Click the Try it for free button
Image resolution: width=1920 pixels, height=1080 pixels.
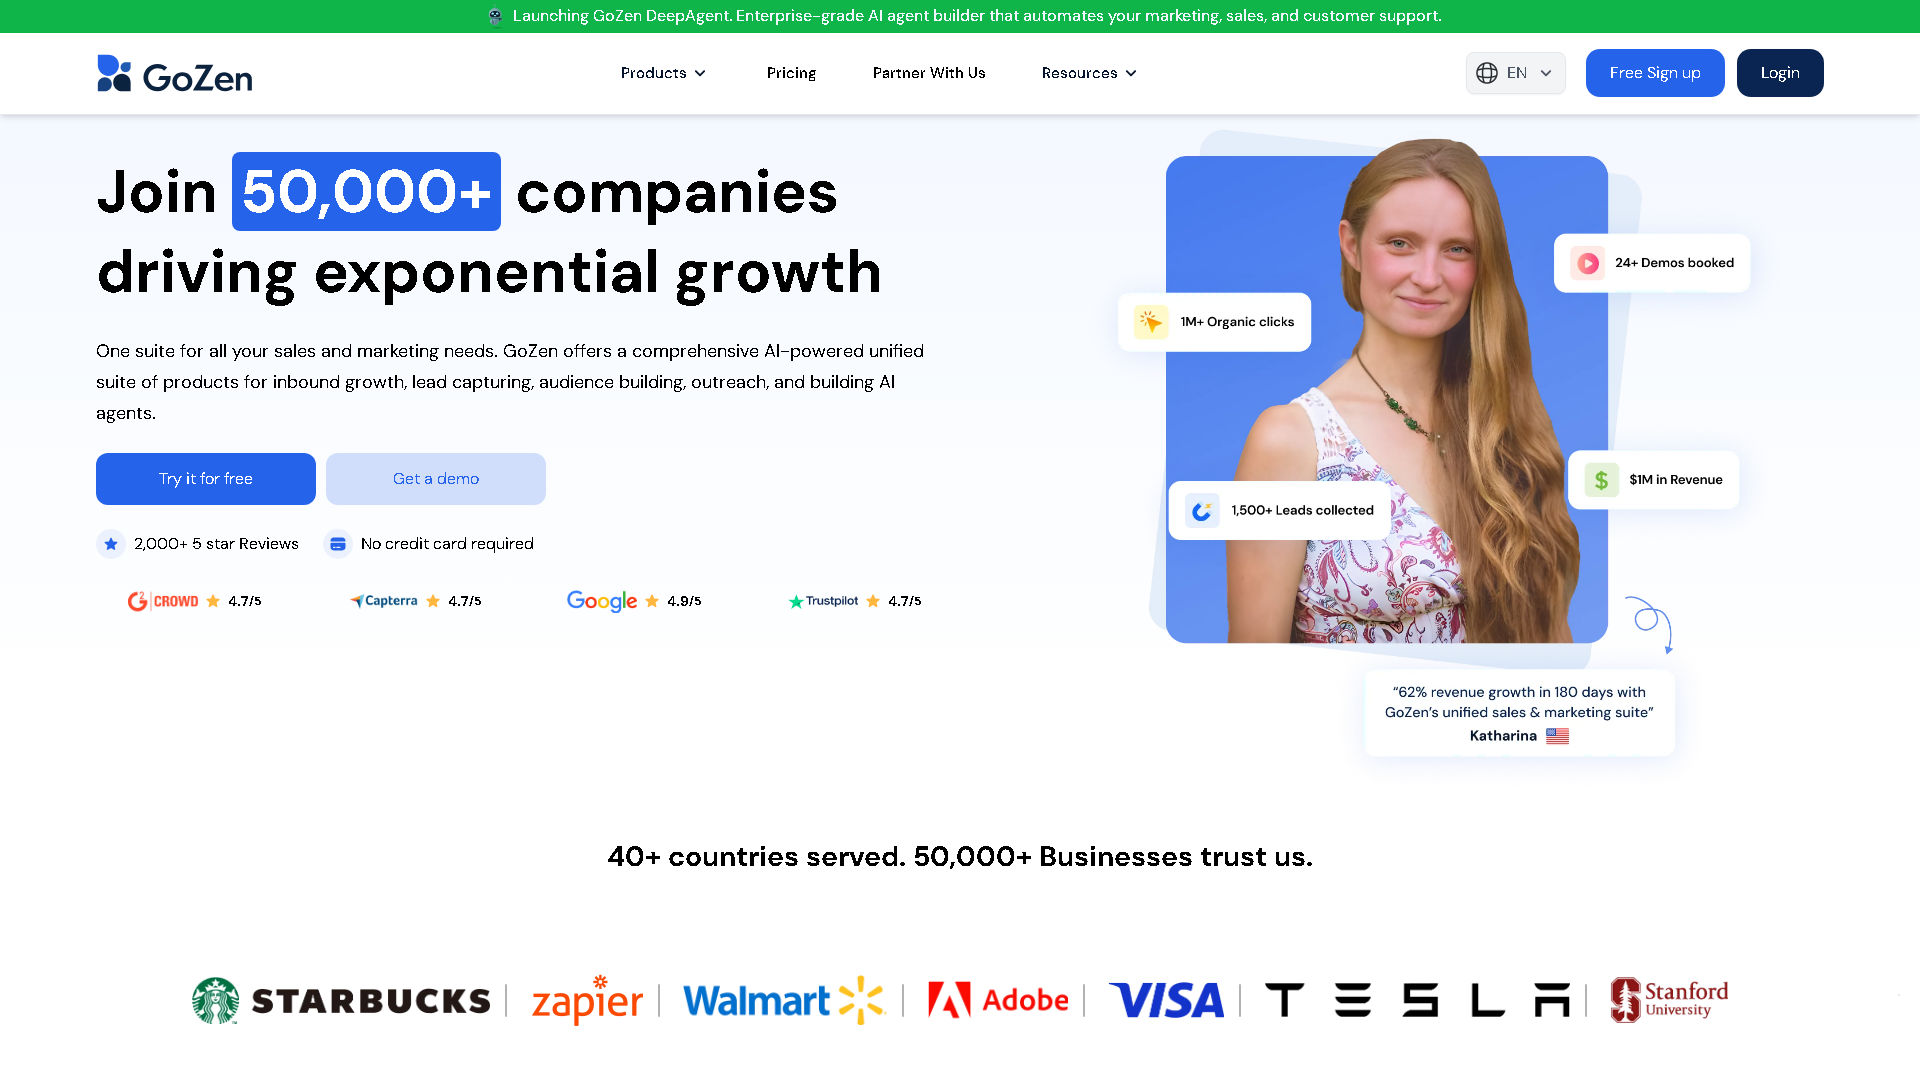point(206,479)
